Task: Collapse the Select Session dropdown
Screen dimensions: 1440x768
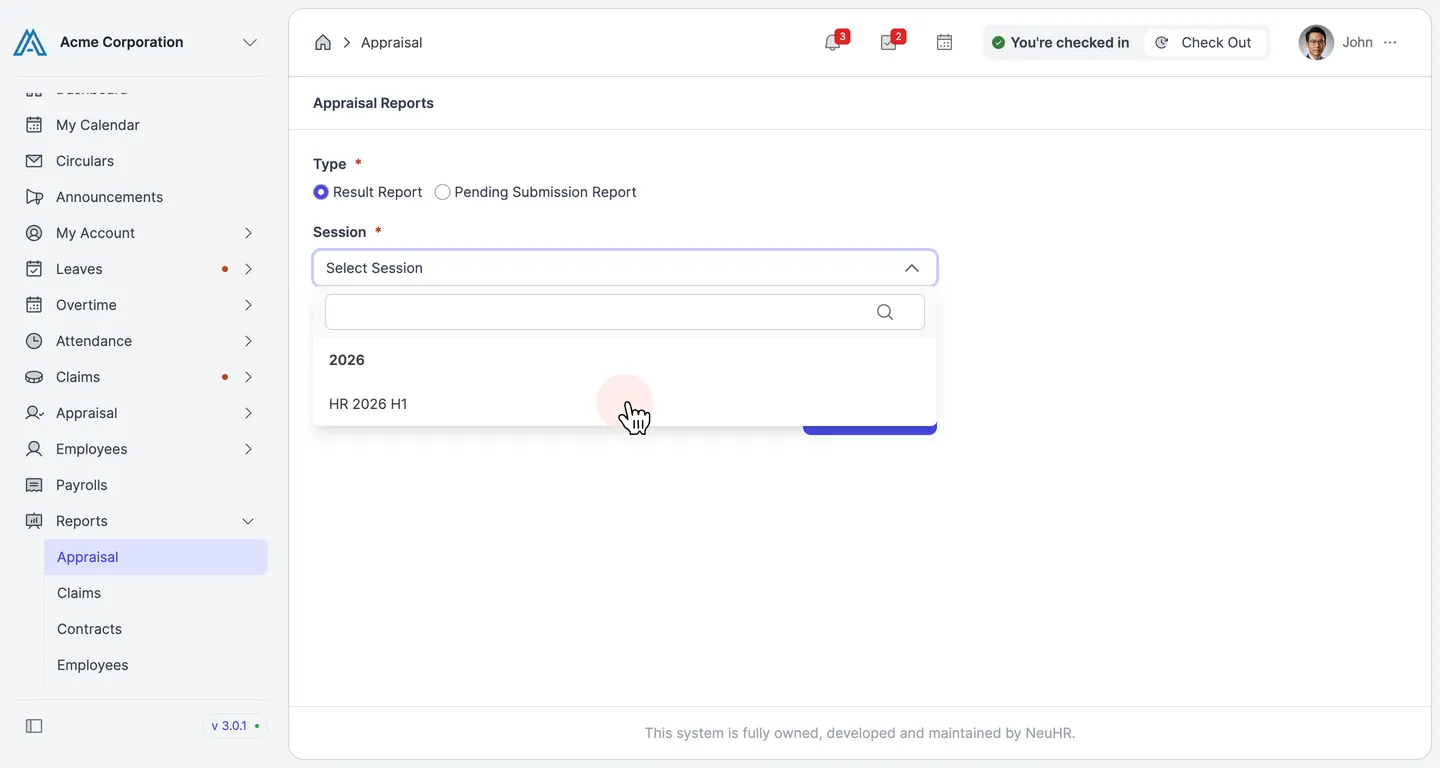Action: coord(911,268)
